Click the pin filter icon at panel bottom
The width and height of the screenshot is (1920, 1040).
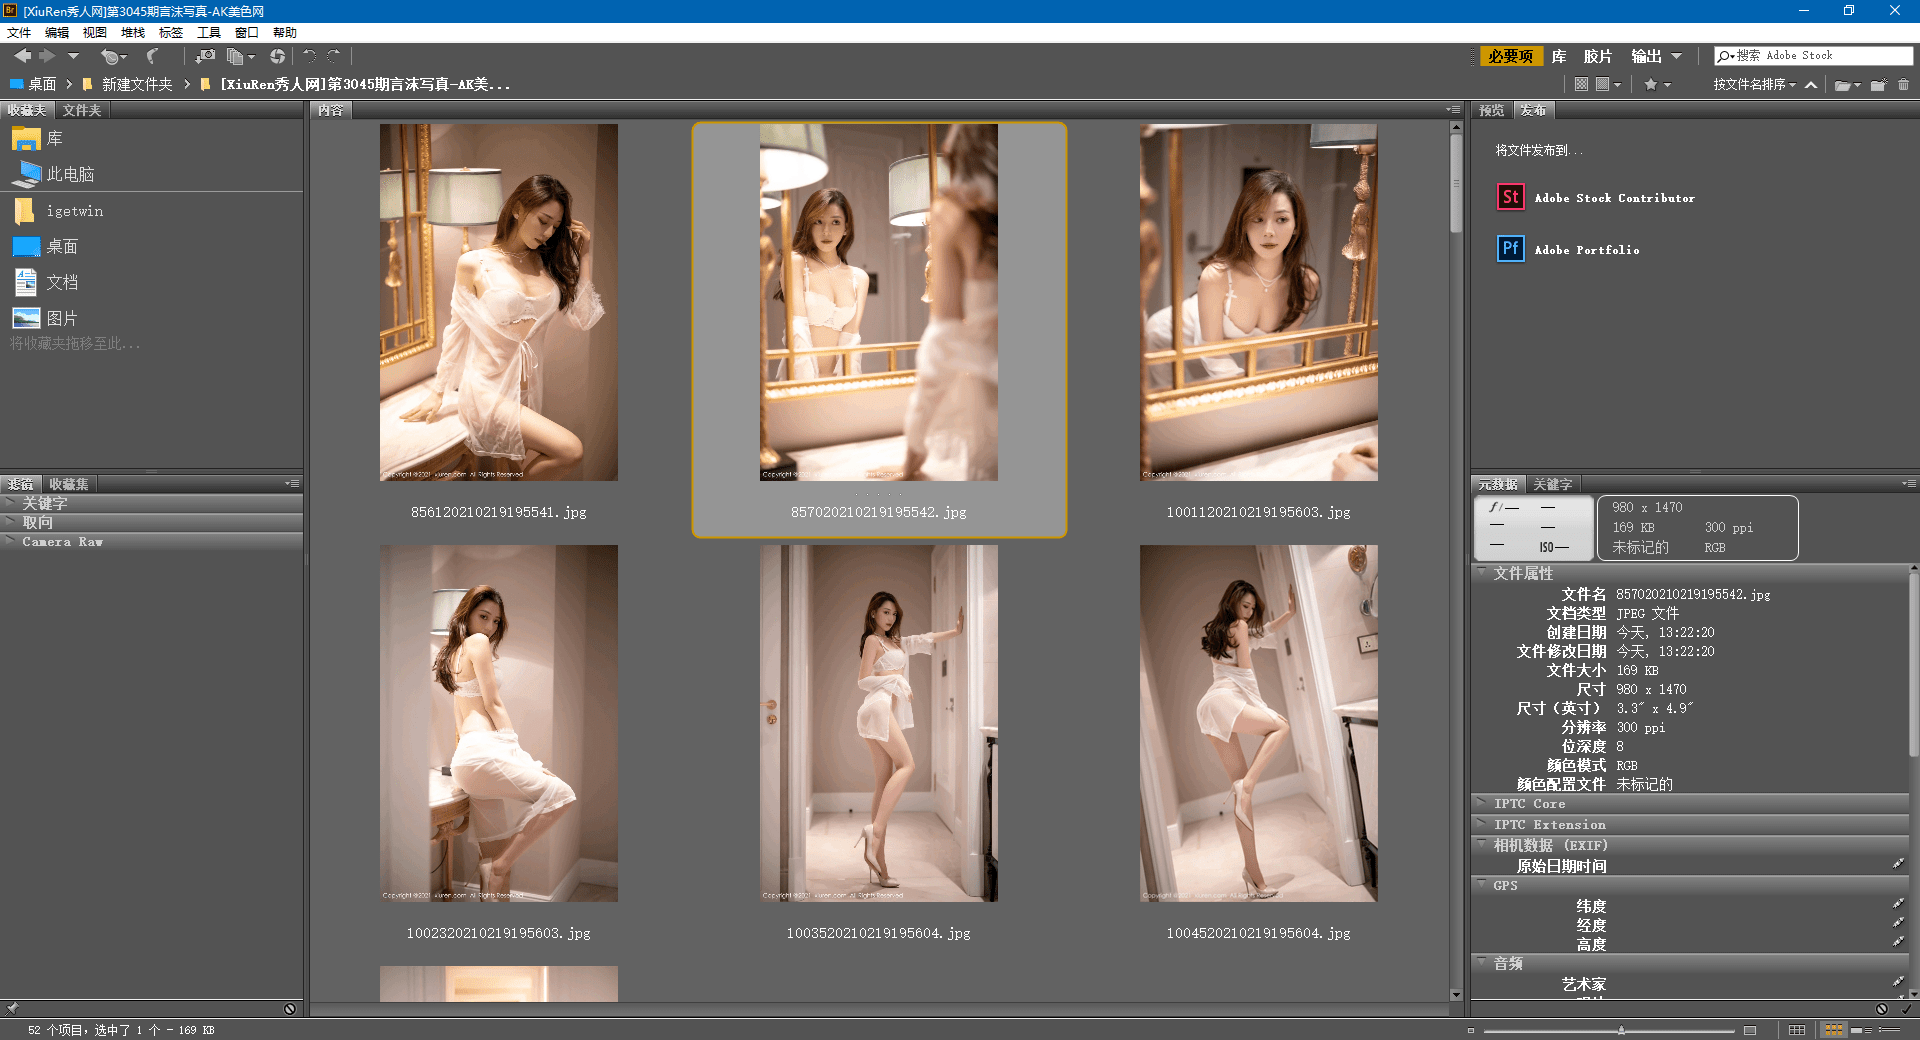pyautogui.click(x=12, y=1009)
